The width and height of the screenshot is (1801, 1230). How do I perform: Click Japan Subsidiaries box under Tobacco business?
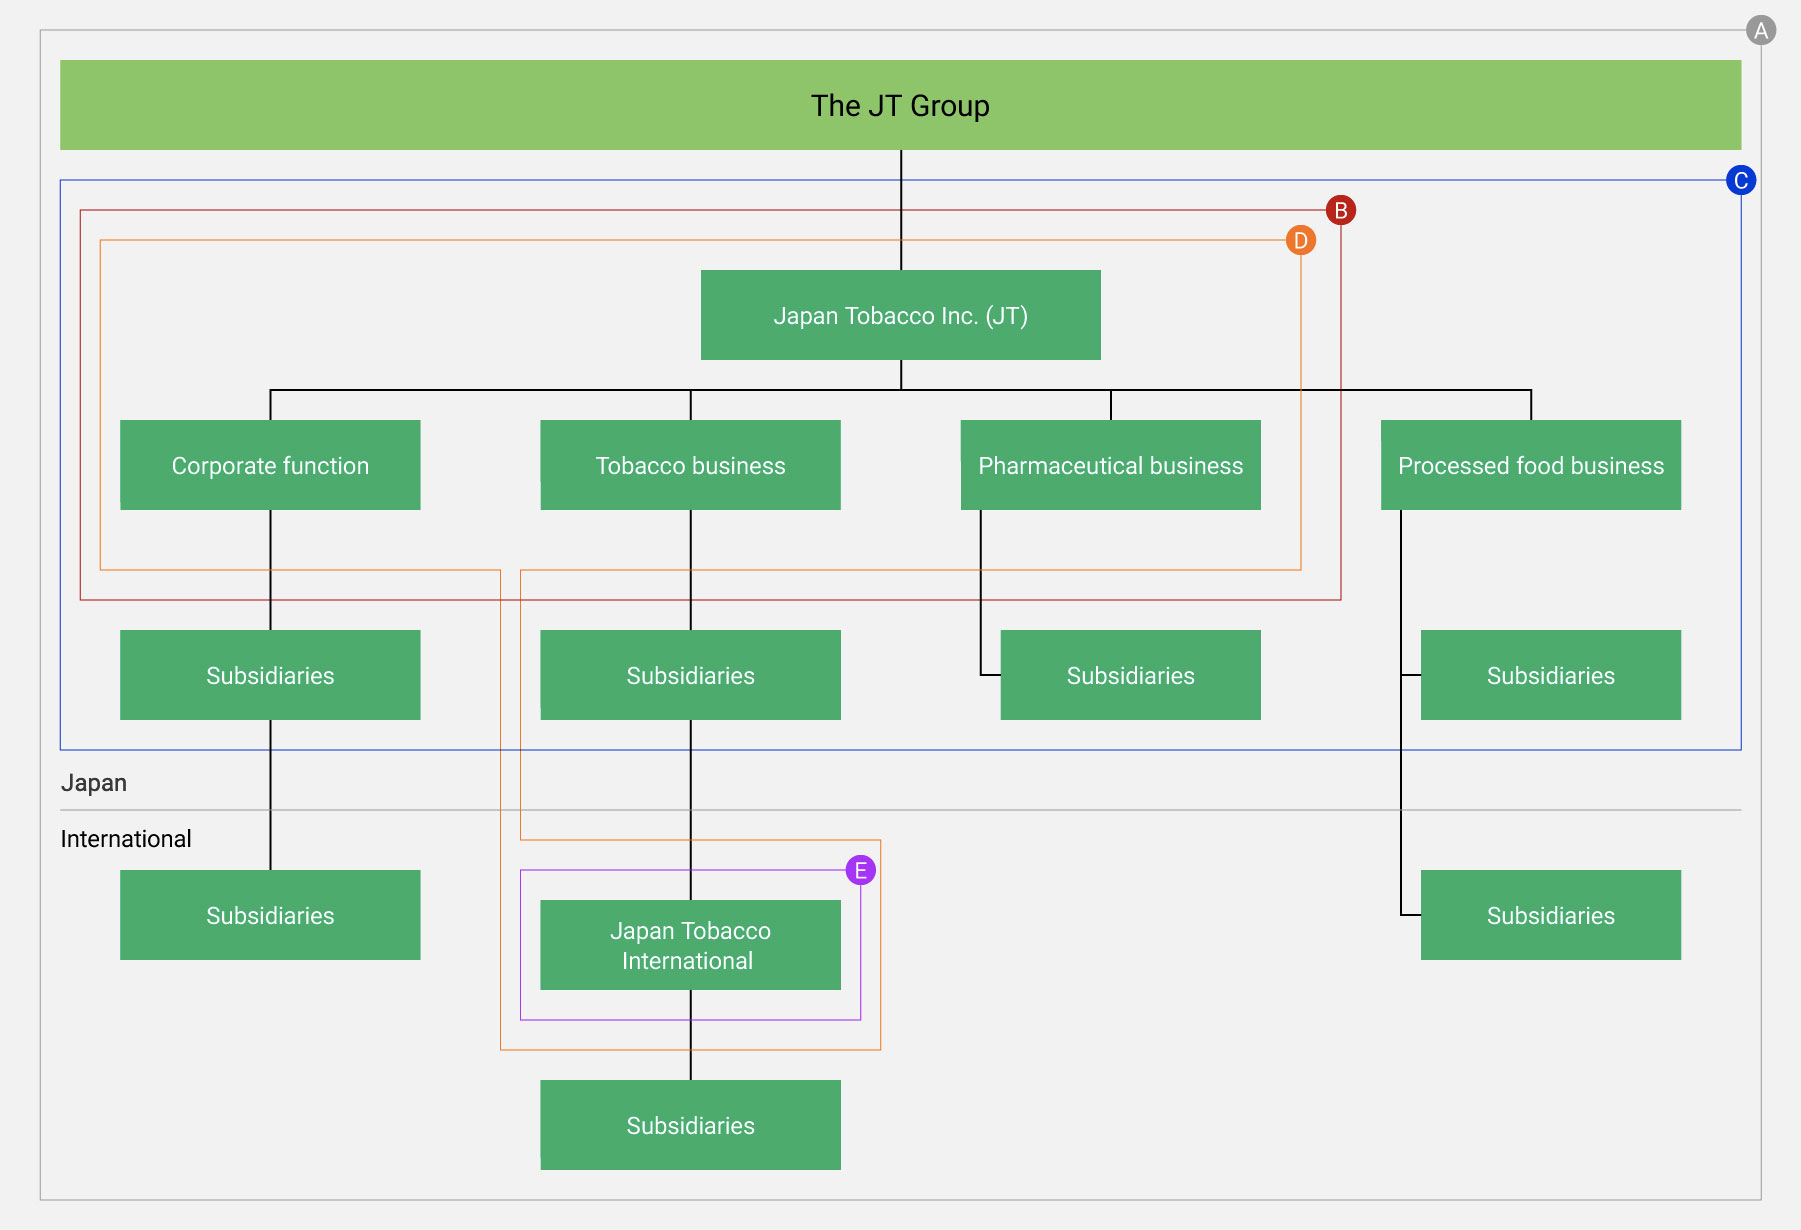click(690, 675)
